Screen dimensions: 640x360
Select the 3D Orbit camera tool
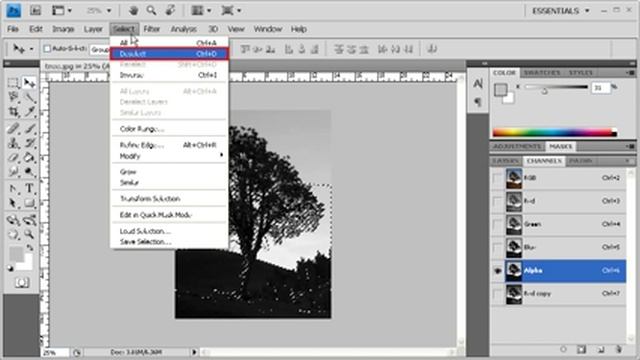[29, 220]
